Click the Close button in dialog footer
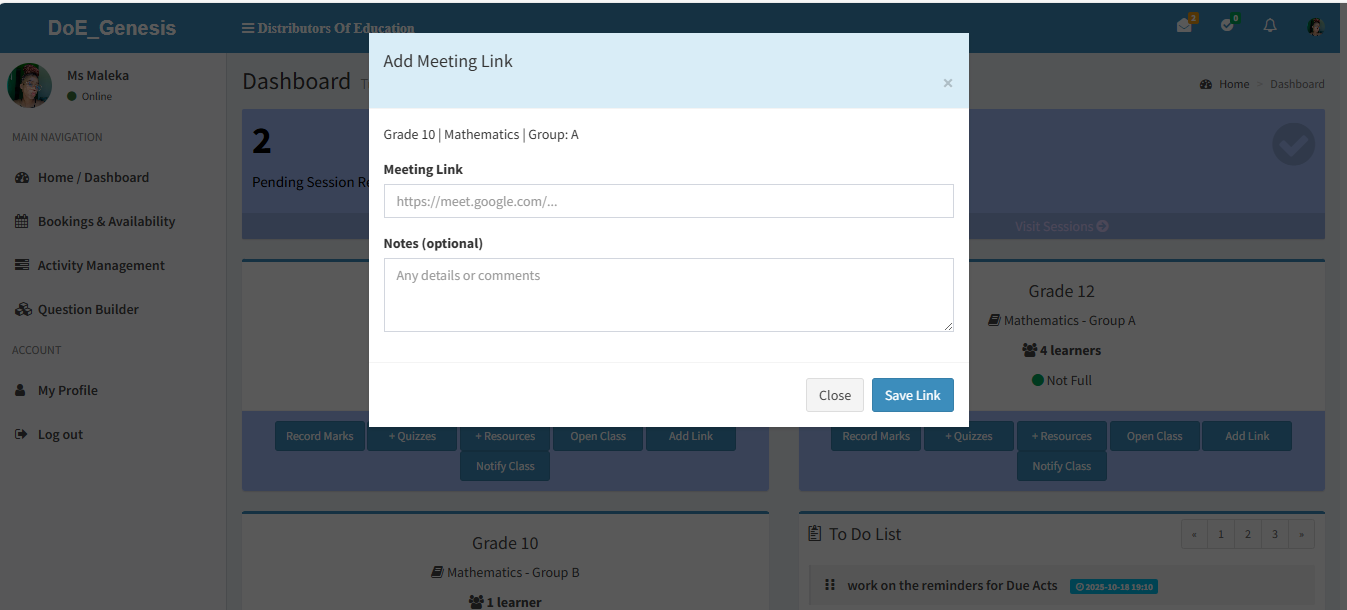This screenshot has height=610, width=1347. point(834,395)
